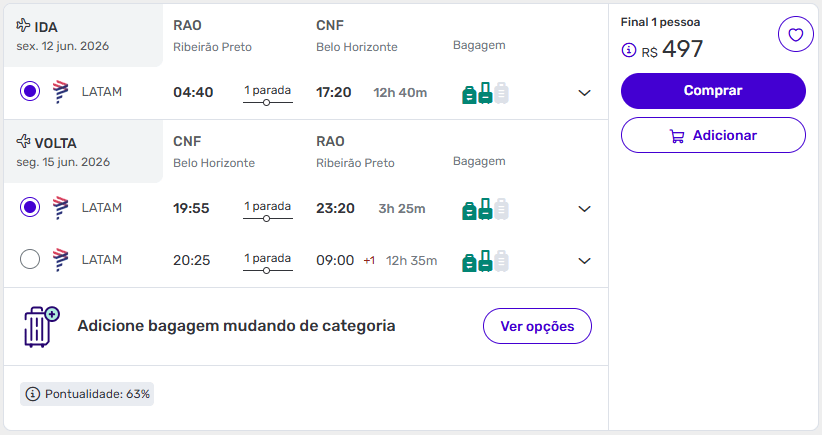Image resolution: width=822 pixels, height=435 pixels.
Task: Select the 04:40 LATAM outbound flight radio
Action: 30,92
